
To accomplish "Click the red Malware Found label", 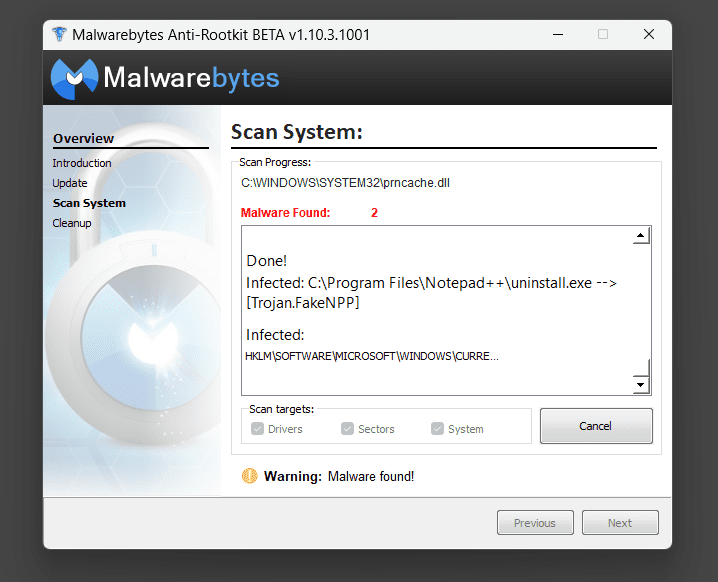I will click(285, 212).
